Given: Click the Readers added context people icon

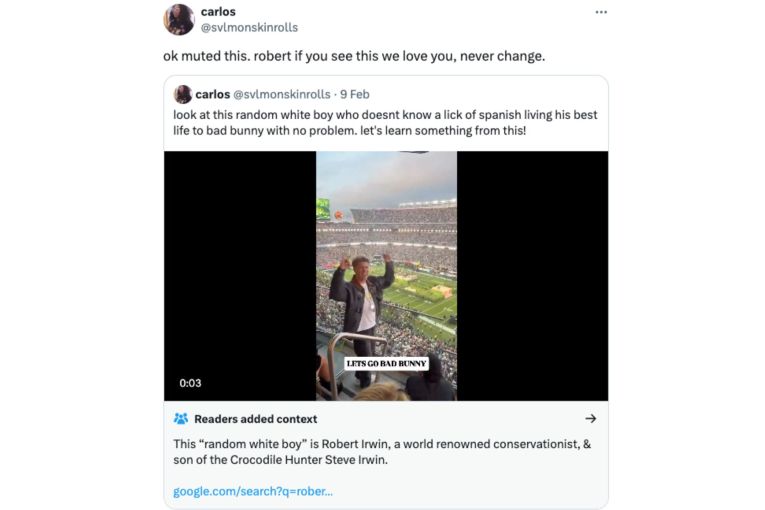Looking at the screenshot, I should 181,419.
